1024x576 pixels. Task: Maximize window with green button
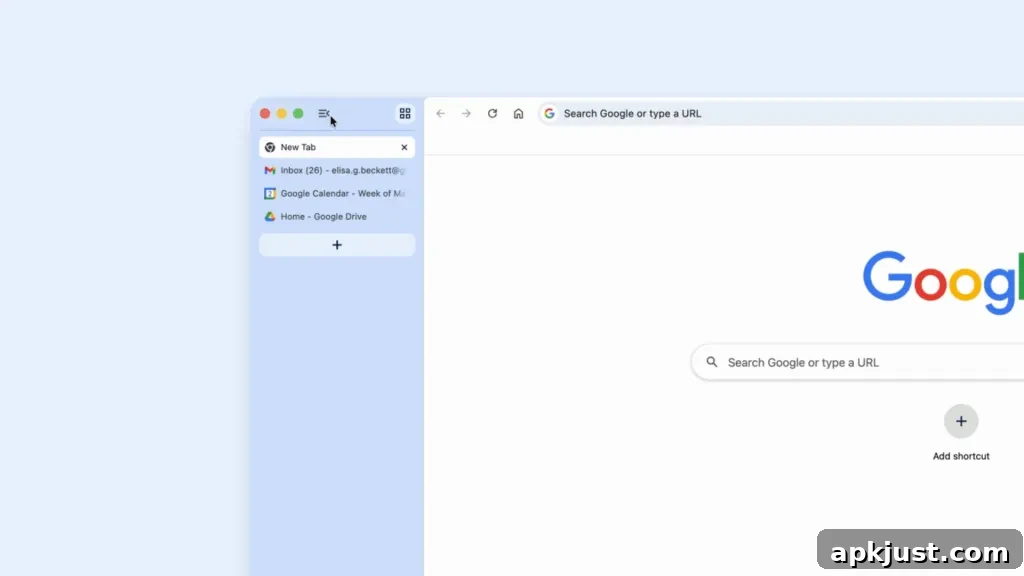(298, 114)
